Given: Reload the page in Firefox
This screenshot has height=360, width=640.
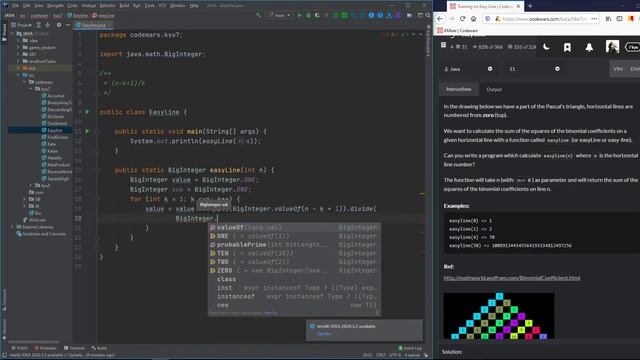Looking at the screenshot, I should point(462,19).
